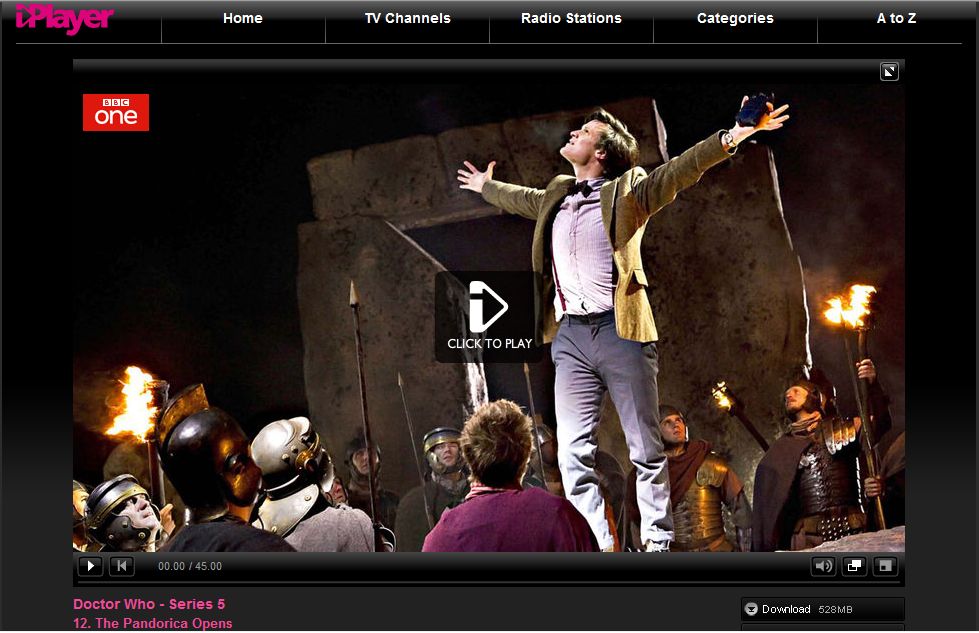Click the expand player icon at top-right
The width and height of the screenshot is (979, 633).
(x=889, y=71)
